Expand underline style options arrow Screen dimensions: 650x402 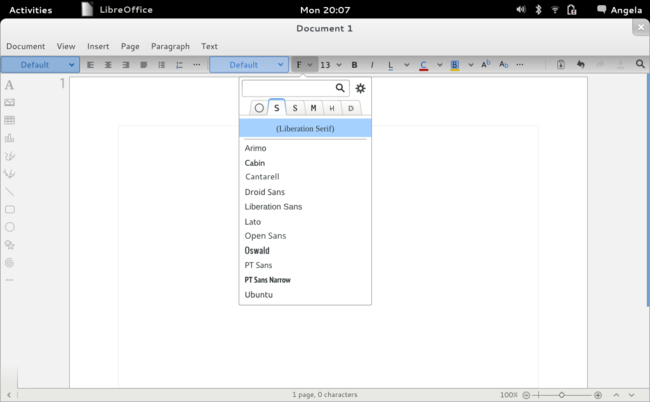(x=407, y=65)
